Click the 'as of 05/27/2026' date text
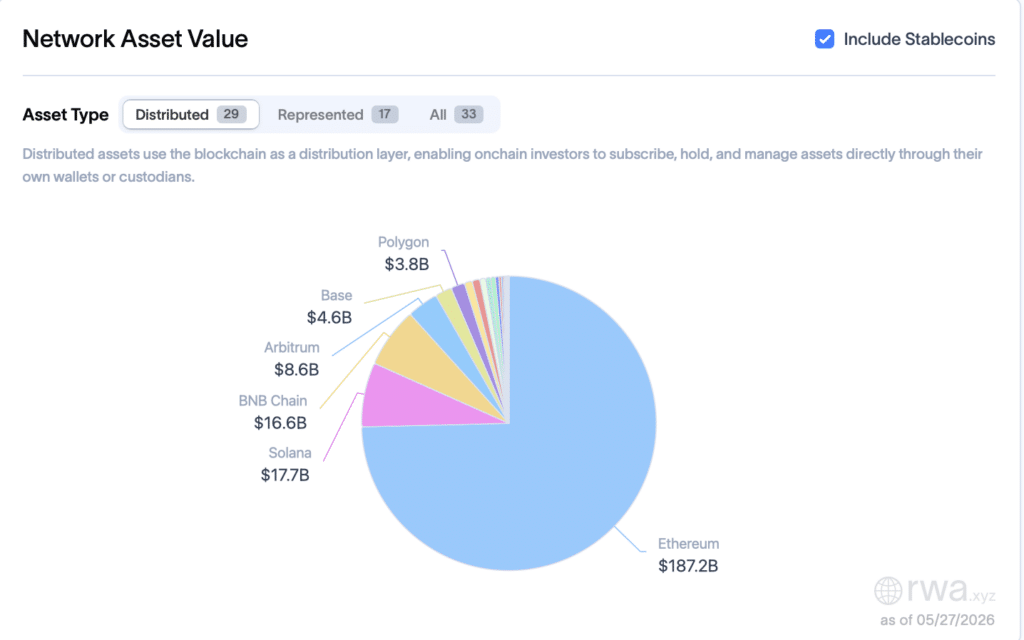The image size is (1024, 640). 937,620
